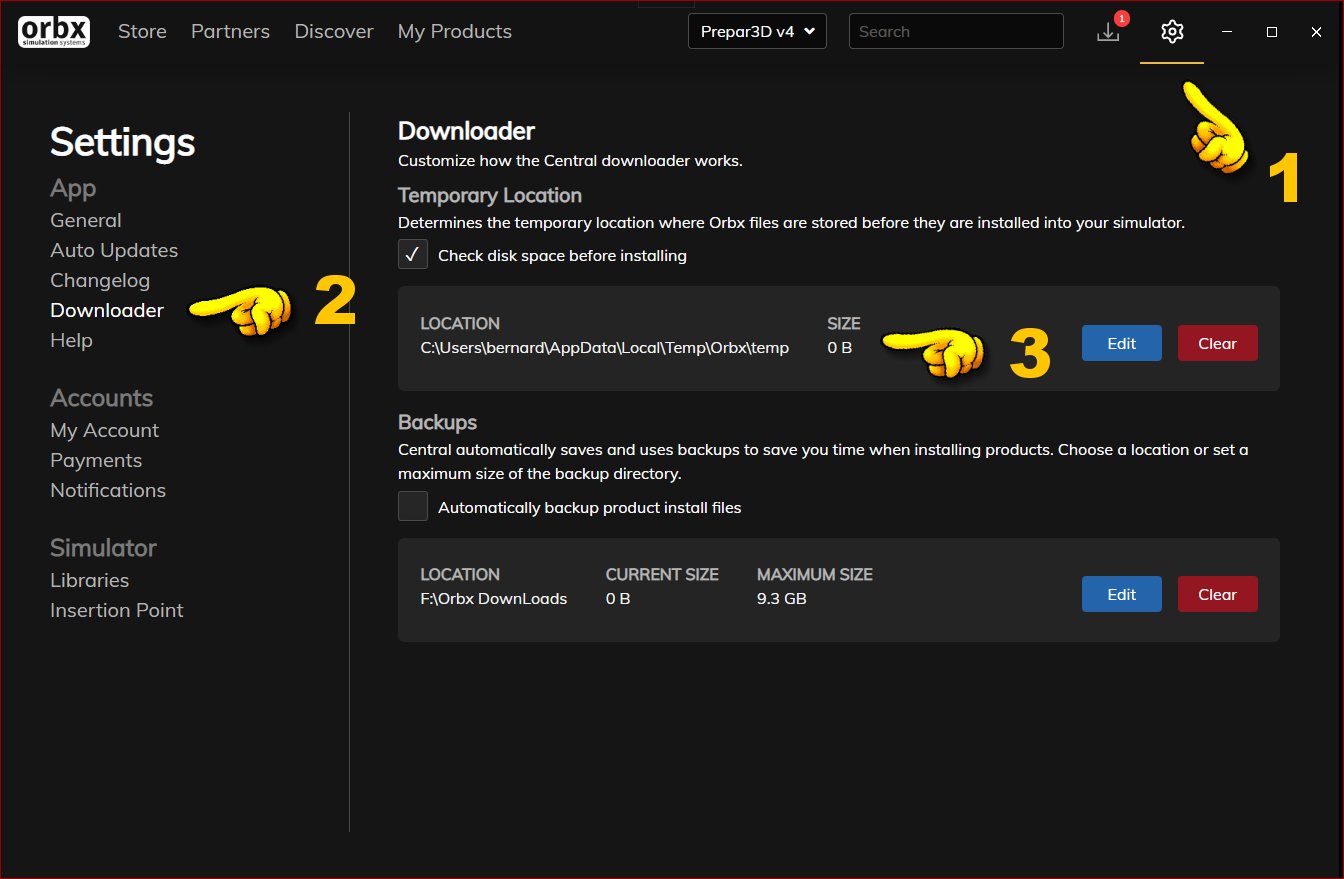The image size is (1344, 879).
Task: Click the Downloader page heading
Action: 466,131
